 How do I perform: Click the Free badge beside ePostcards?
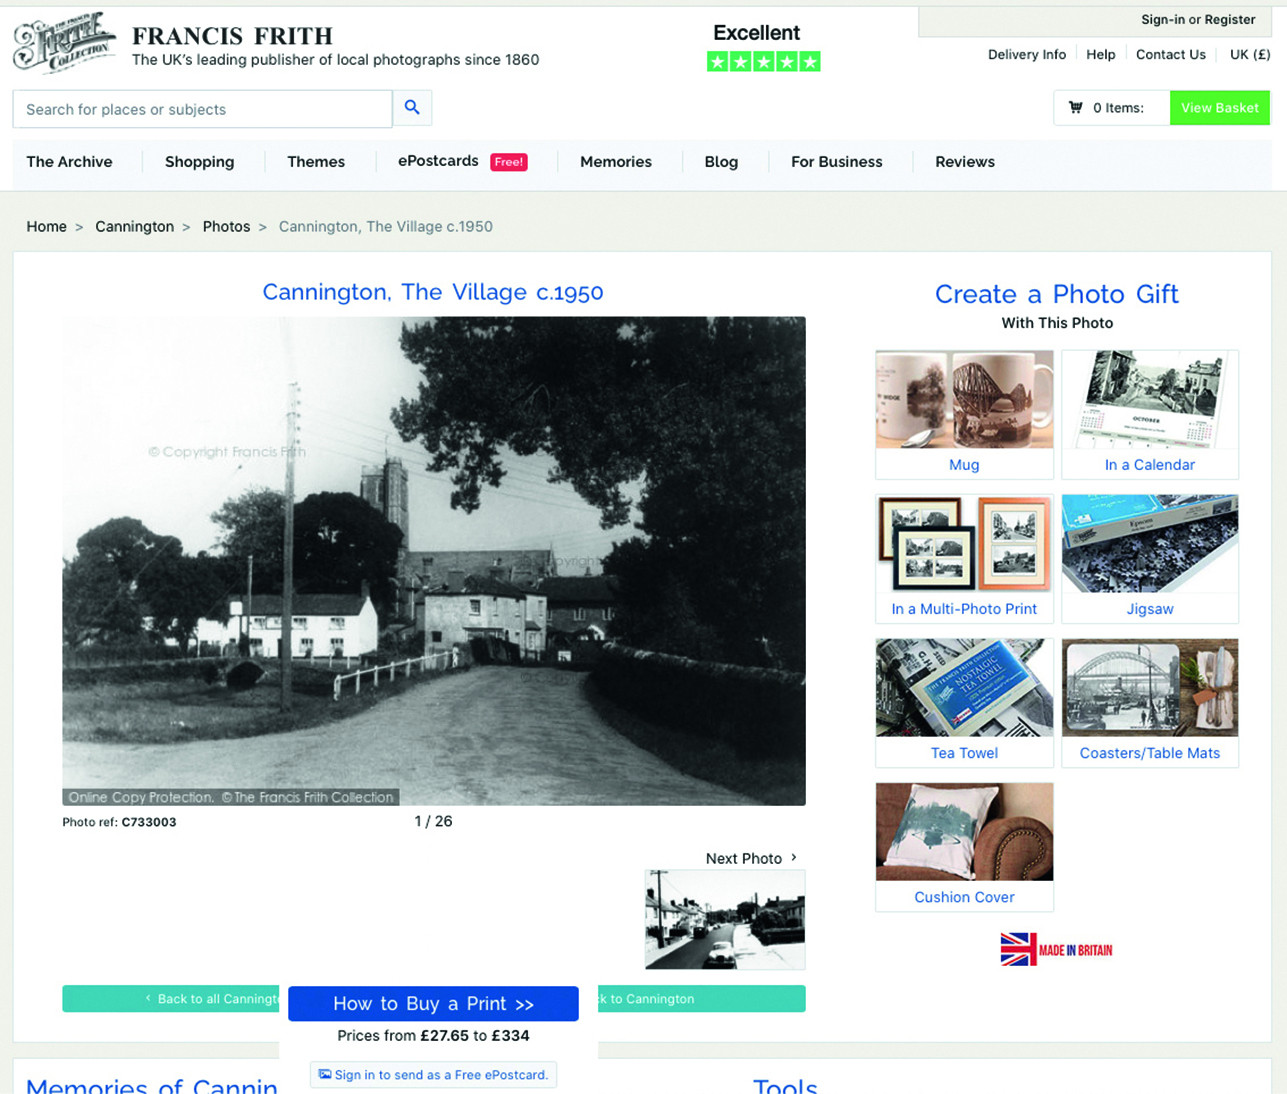click(x=509, y=162)
